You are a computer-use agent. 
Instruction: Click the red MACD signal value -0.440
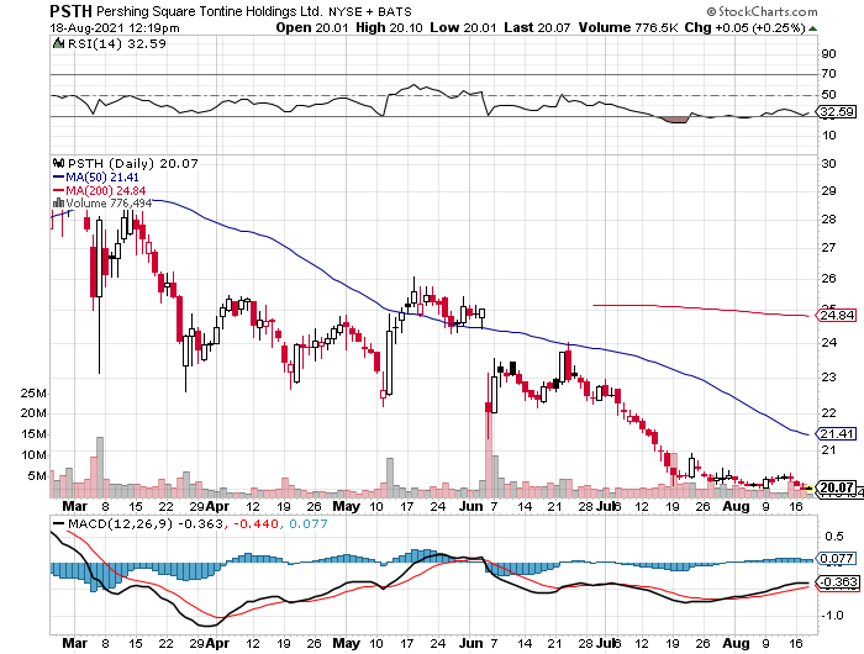pyautogui.click(x=256, y=523)
